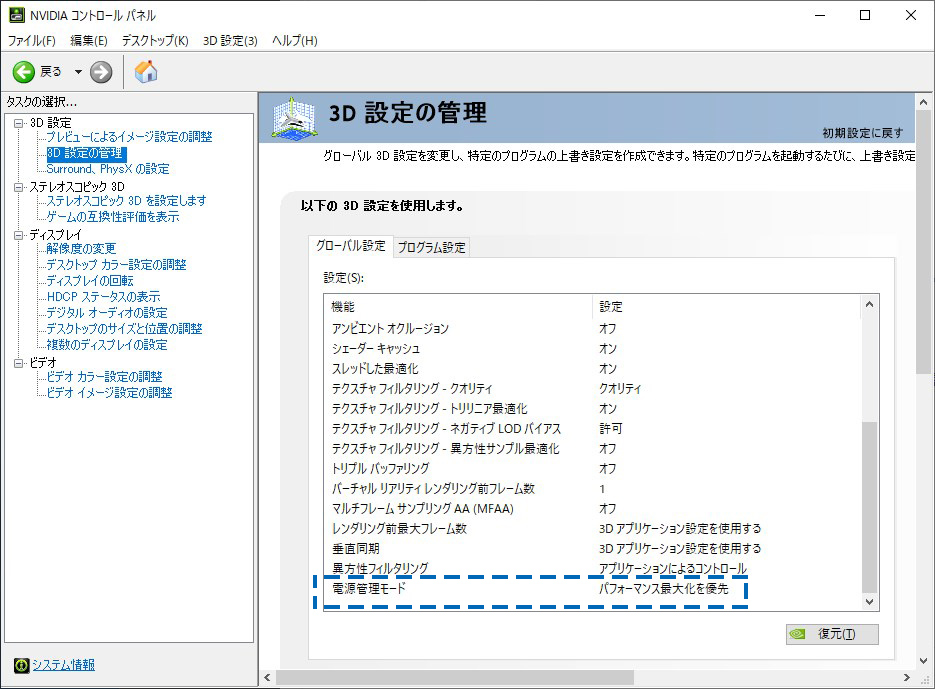Screen dimensions: 935x689
Task: Collapse the ディスプレイ tree node
Action: (x=18, y=235)
